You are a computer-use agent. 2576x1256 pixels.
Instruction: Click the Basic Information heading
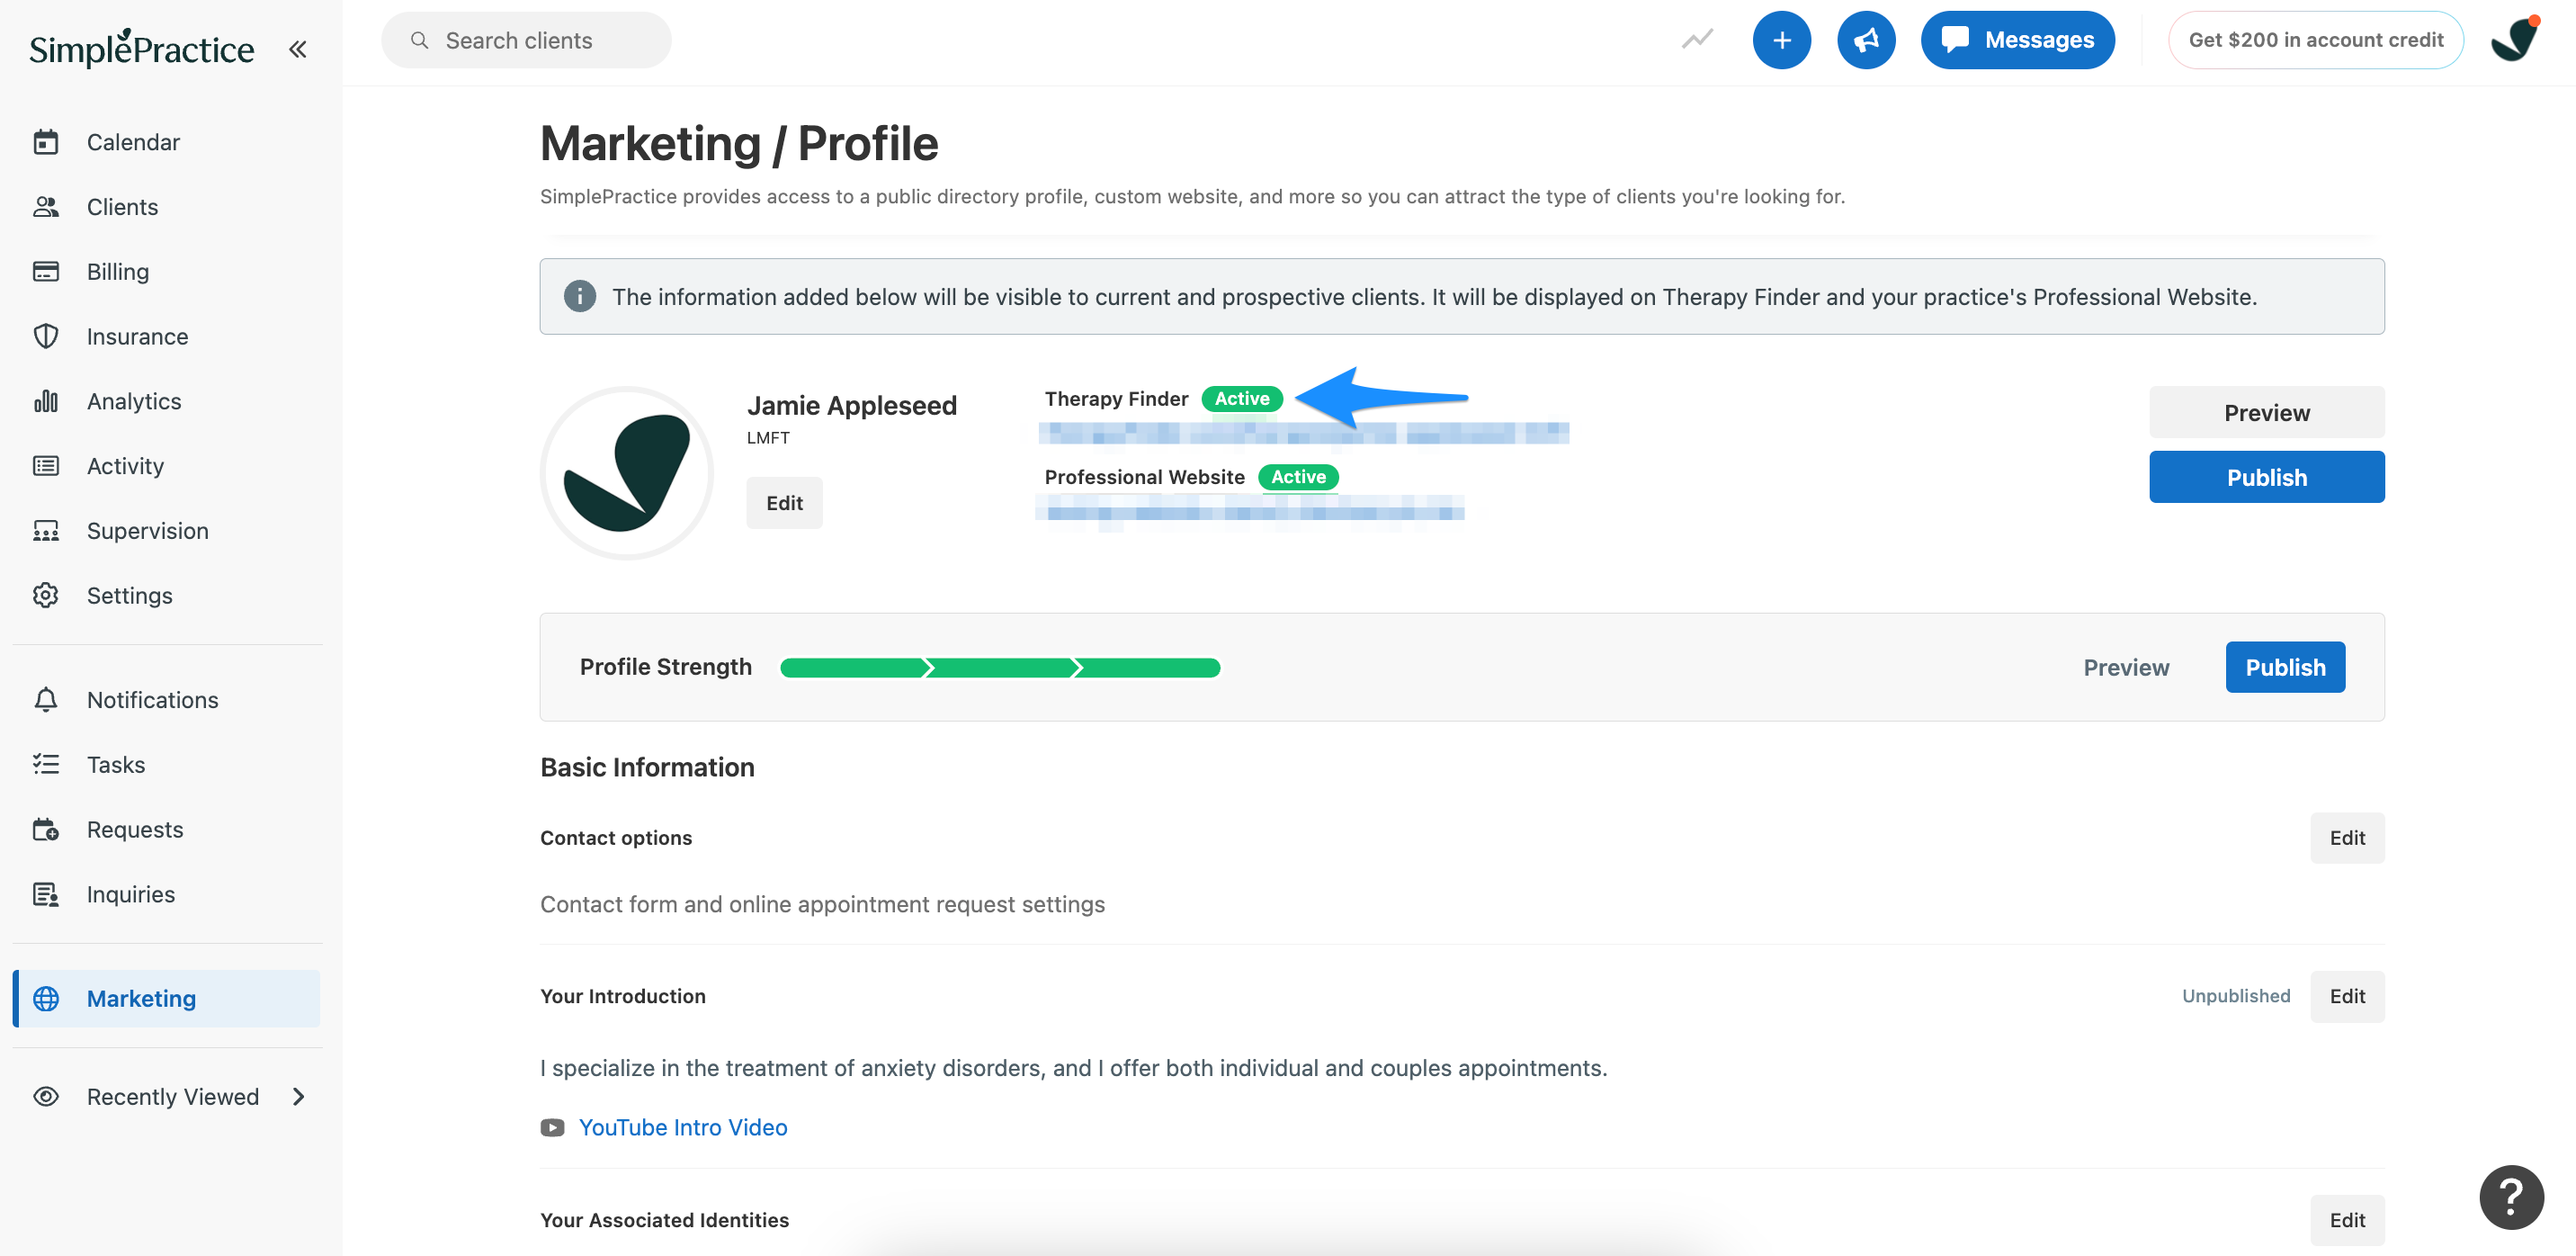pos(647,767)
